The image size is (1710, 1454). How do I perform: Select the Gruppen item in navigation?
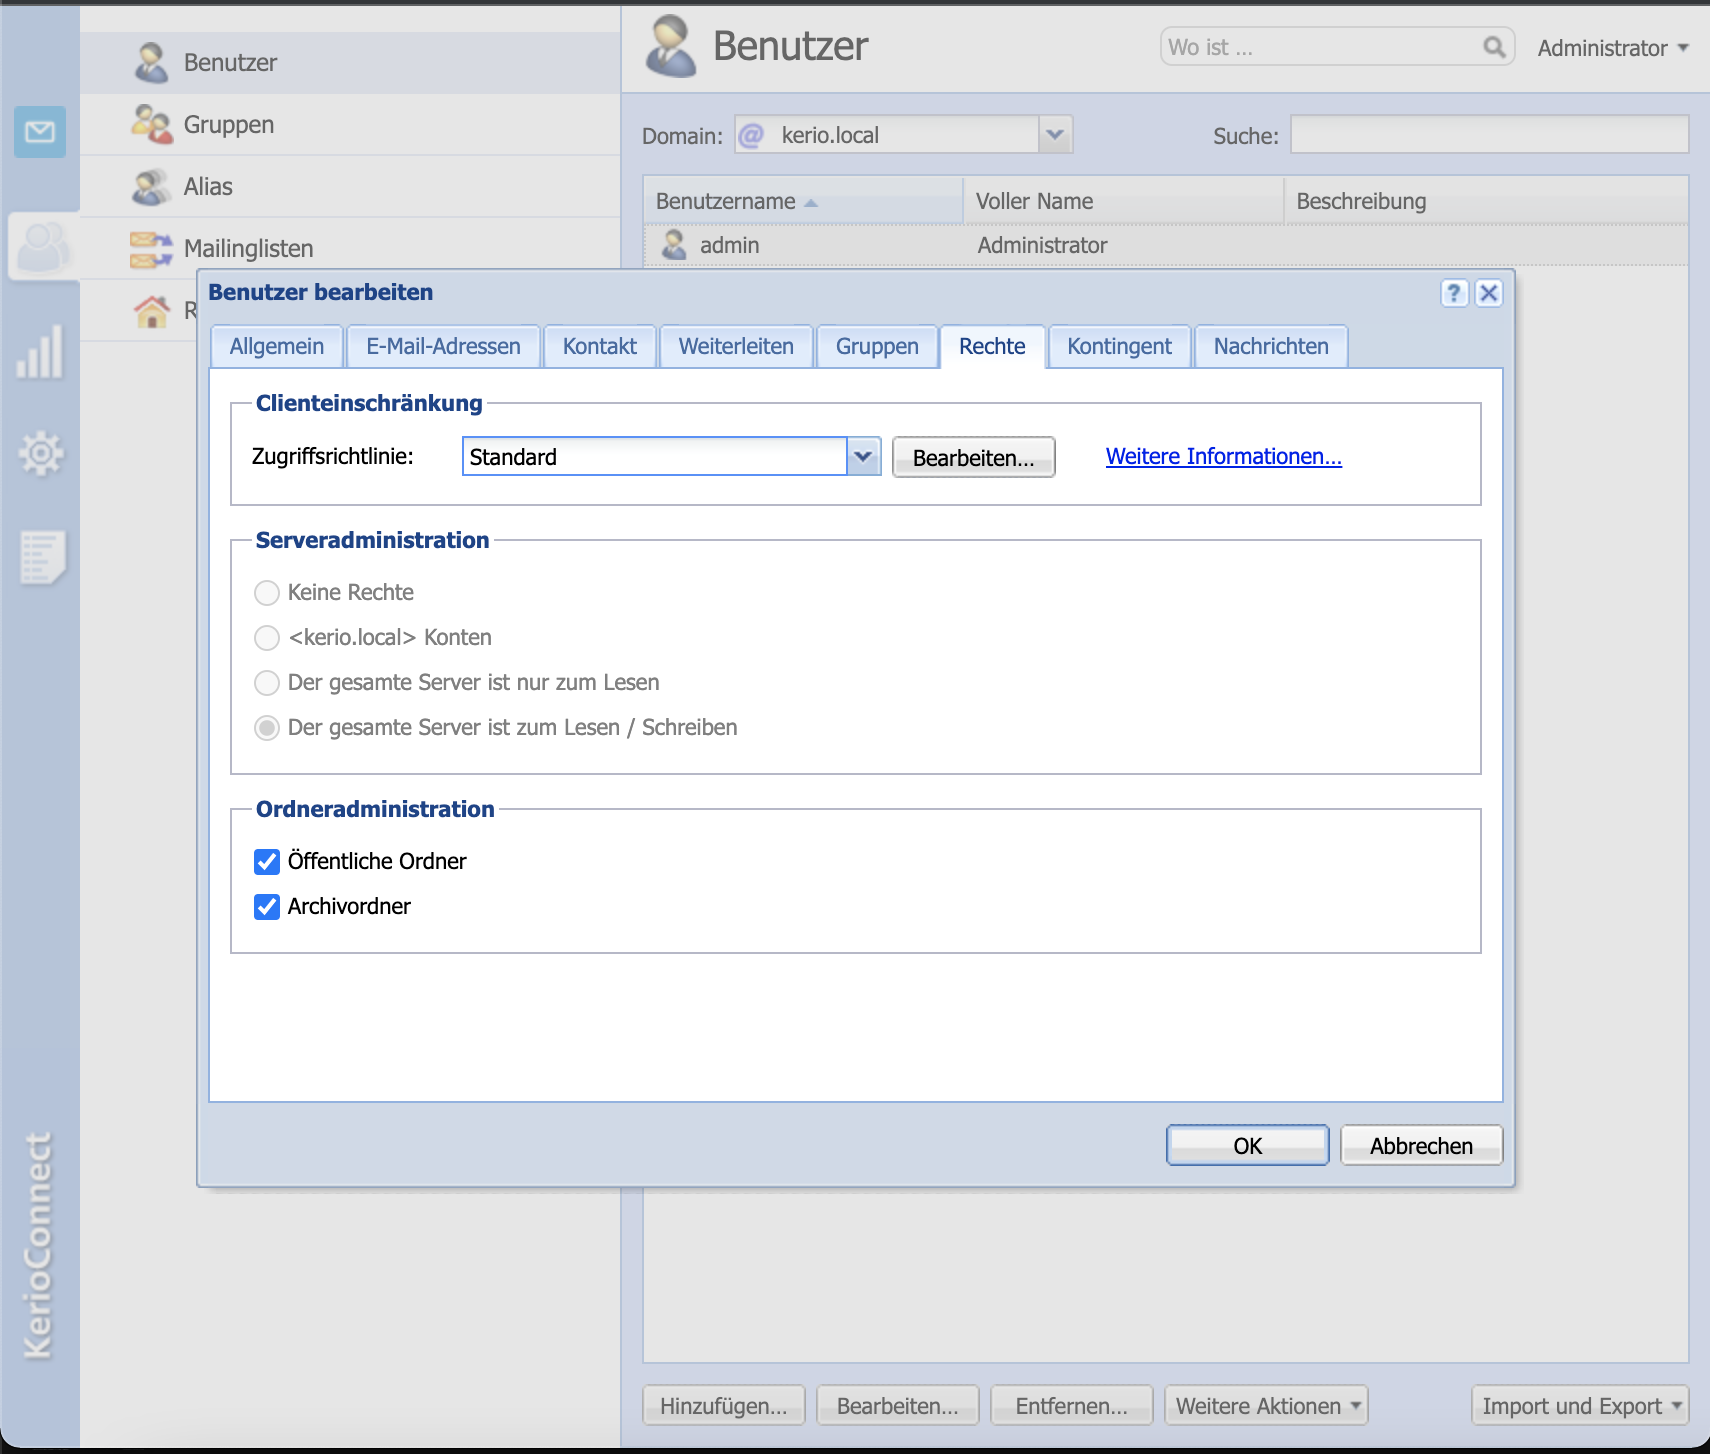tap(228, 125)
